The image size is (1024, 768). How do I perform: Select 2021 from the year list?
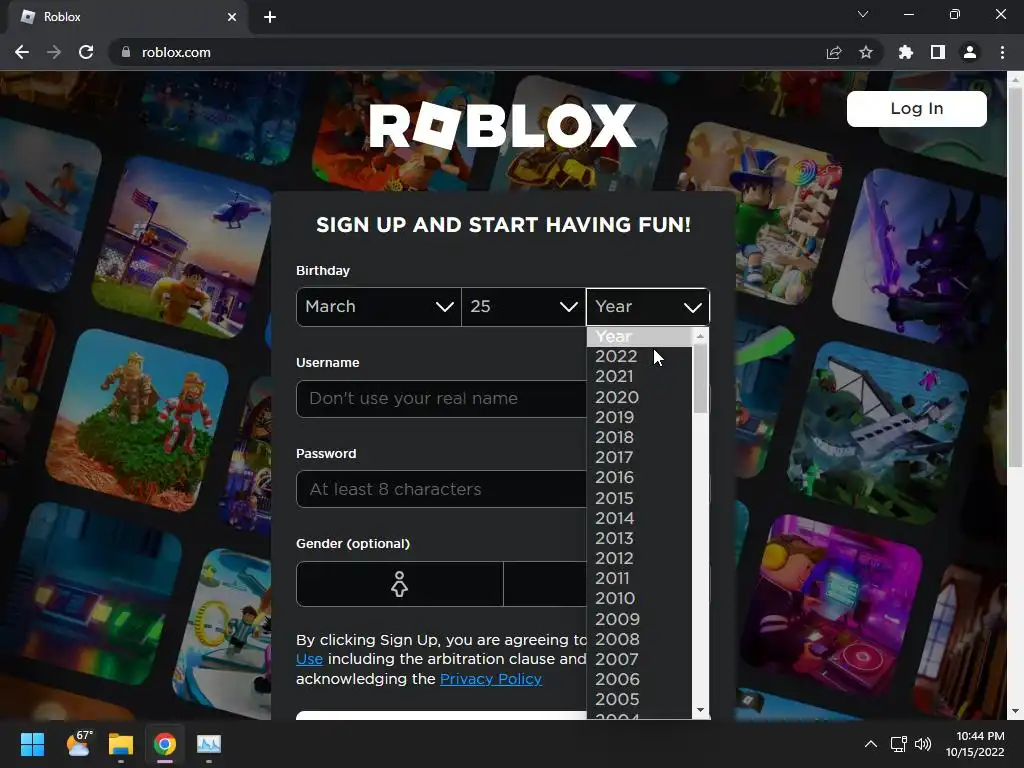tap(639, 377)
